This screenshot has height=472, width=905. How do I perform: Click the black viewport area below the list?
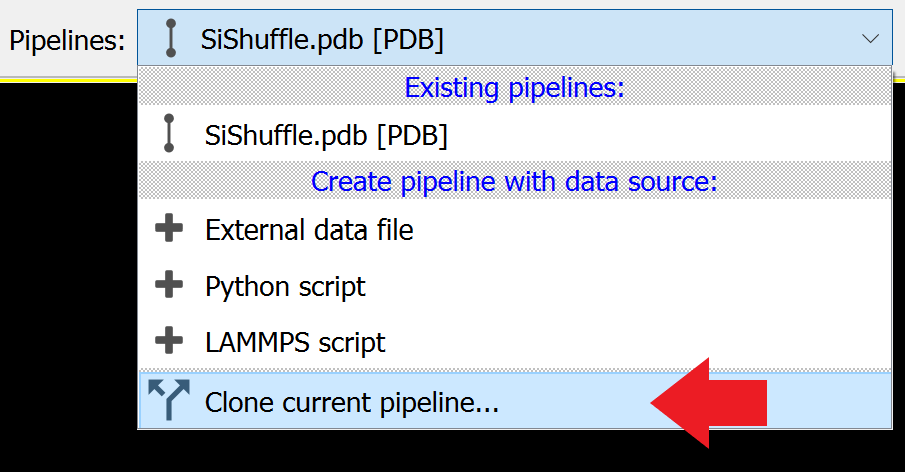(500, 452)
